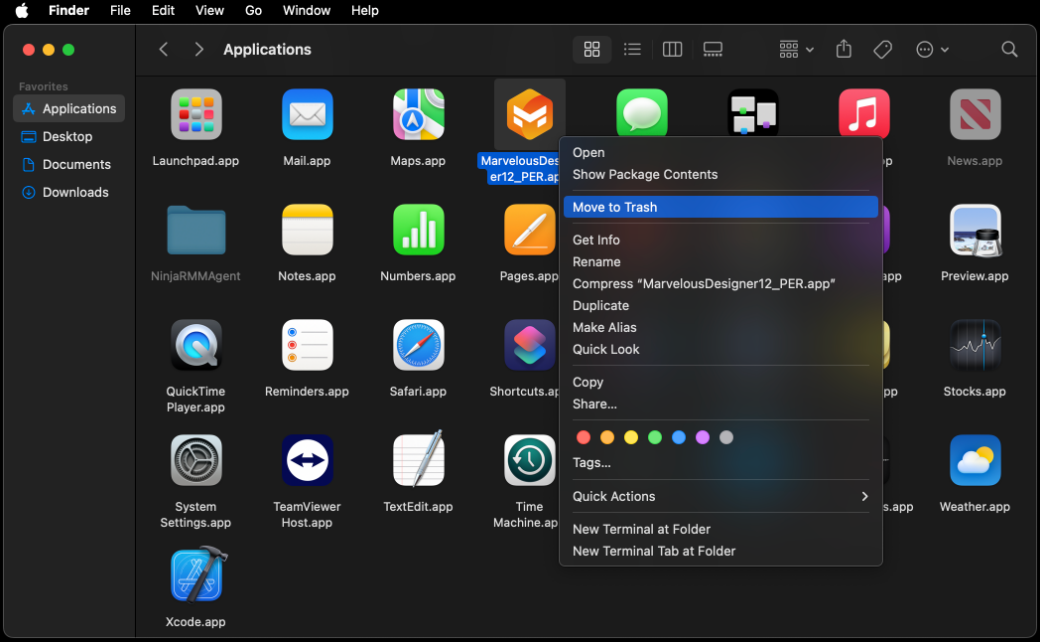Screen dimensions: 1040x642
Task: Go back in Finder history
Action: pyautogui.click(x=164, y=49)
